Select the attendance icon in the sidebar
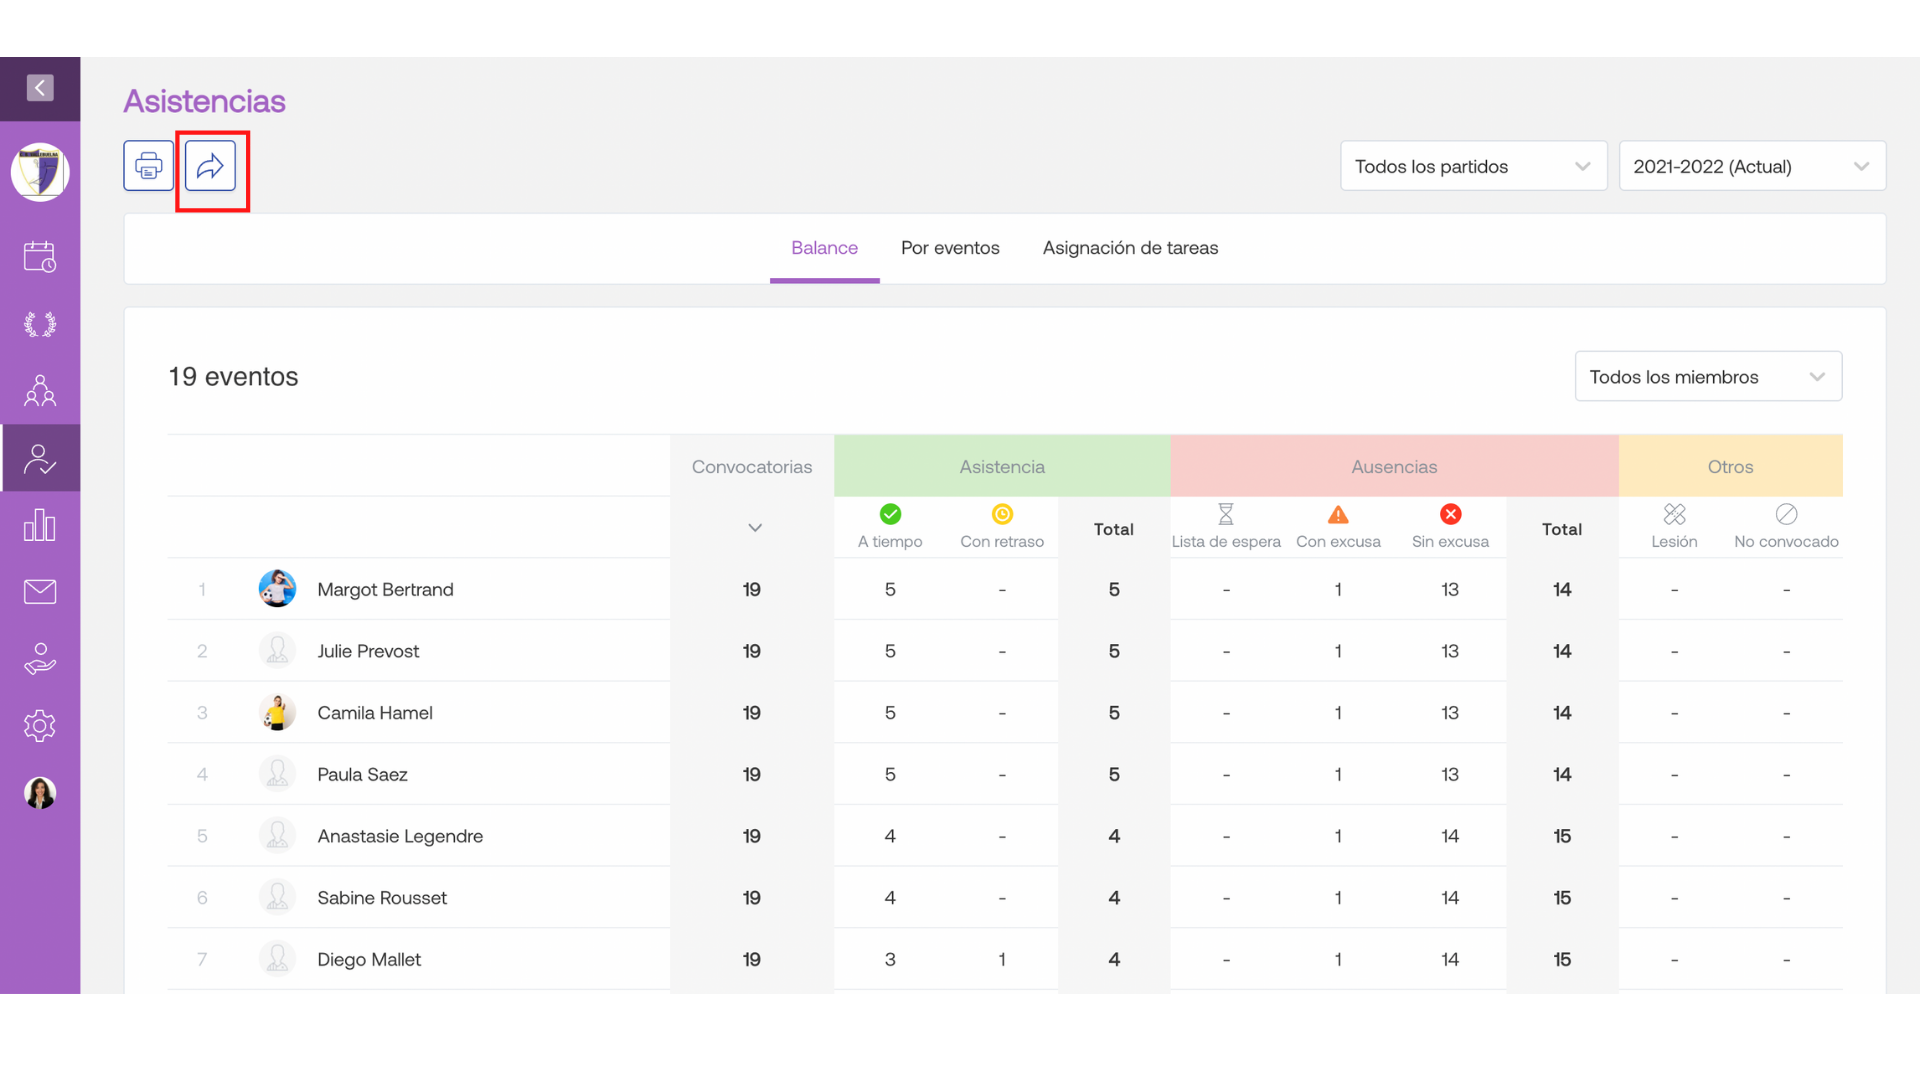 coord(40,458)
